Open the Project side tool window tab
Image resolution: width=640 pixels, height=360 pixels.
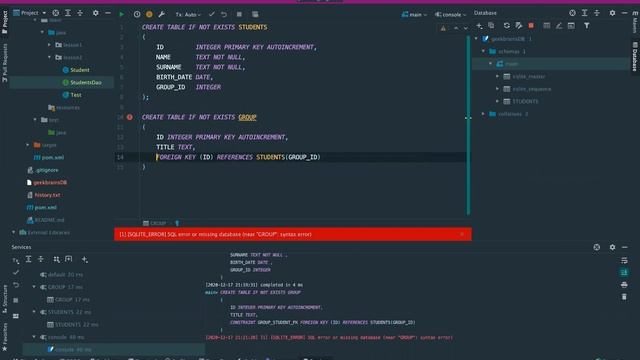click(x=5, y=22)
